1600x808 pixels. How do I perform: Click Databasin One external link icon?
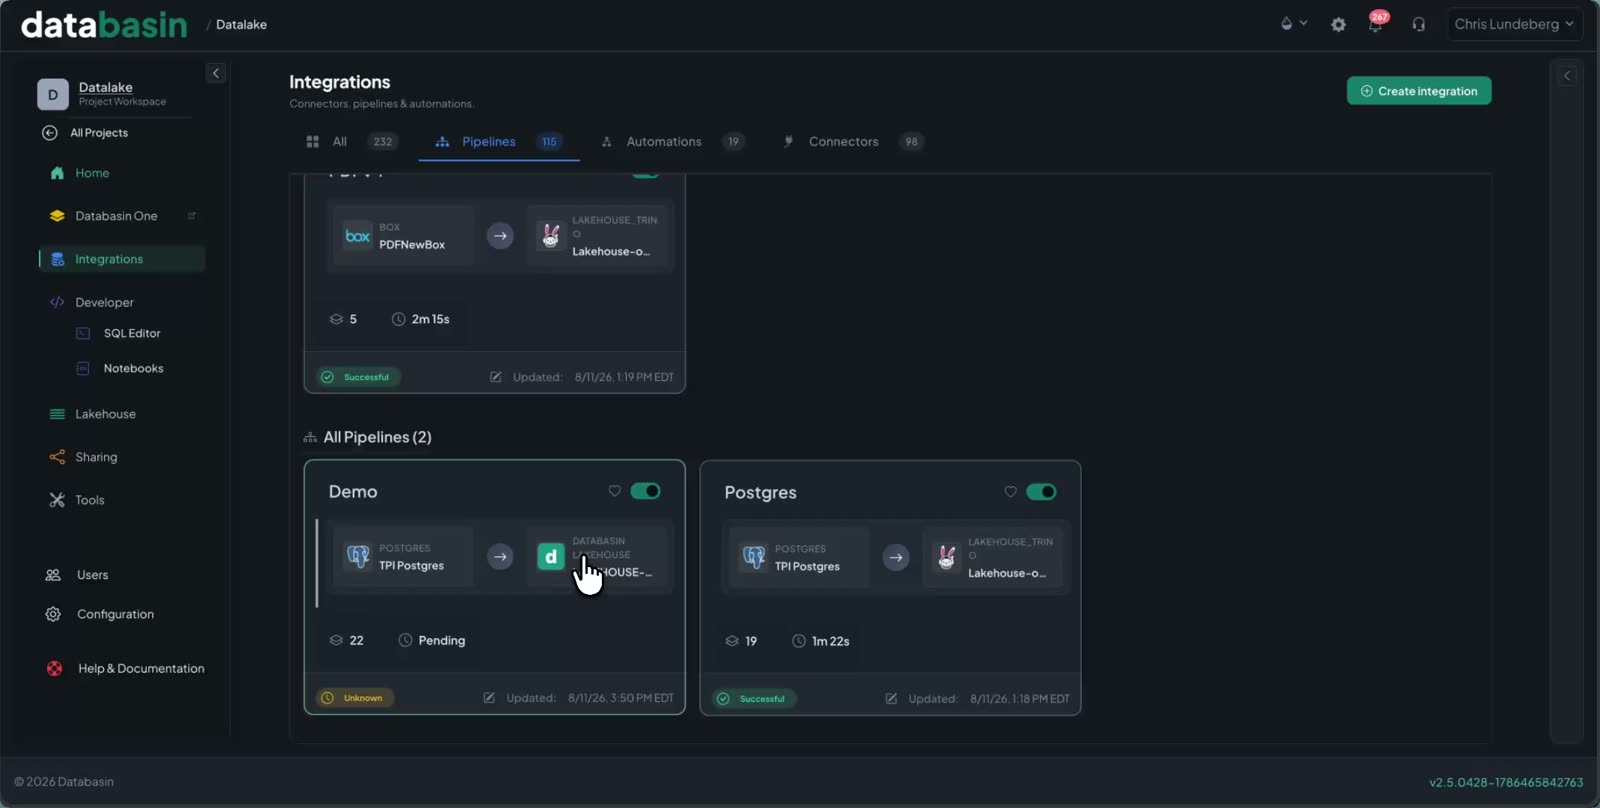click(191, 216)
